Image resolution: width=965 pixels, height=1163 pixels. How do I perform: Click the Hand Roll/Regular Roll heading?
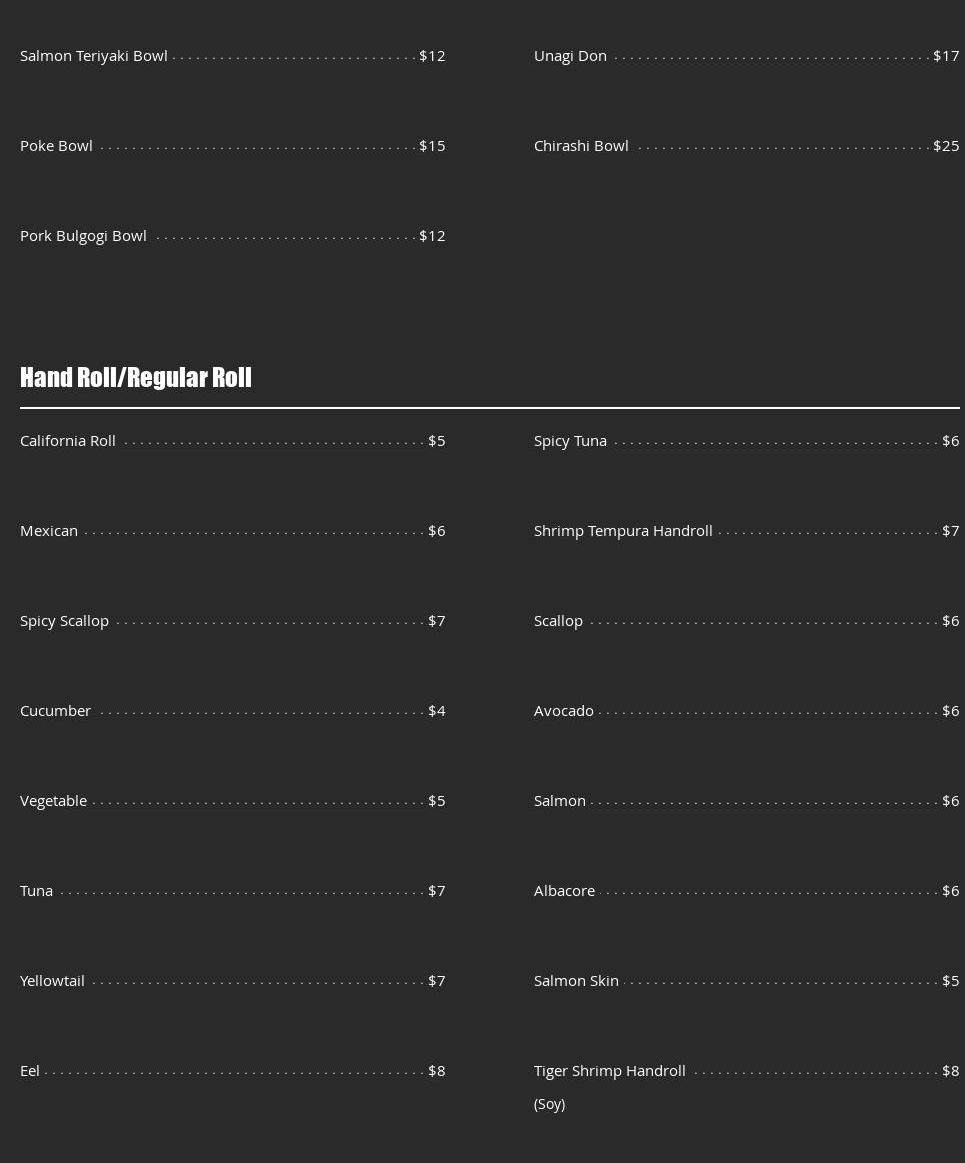[x=136, y=377]
